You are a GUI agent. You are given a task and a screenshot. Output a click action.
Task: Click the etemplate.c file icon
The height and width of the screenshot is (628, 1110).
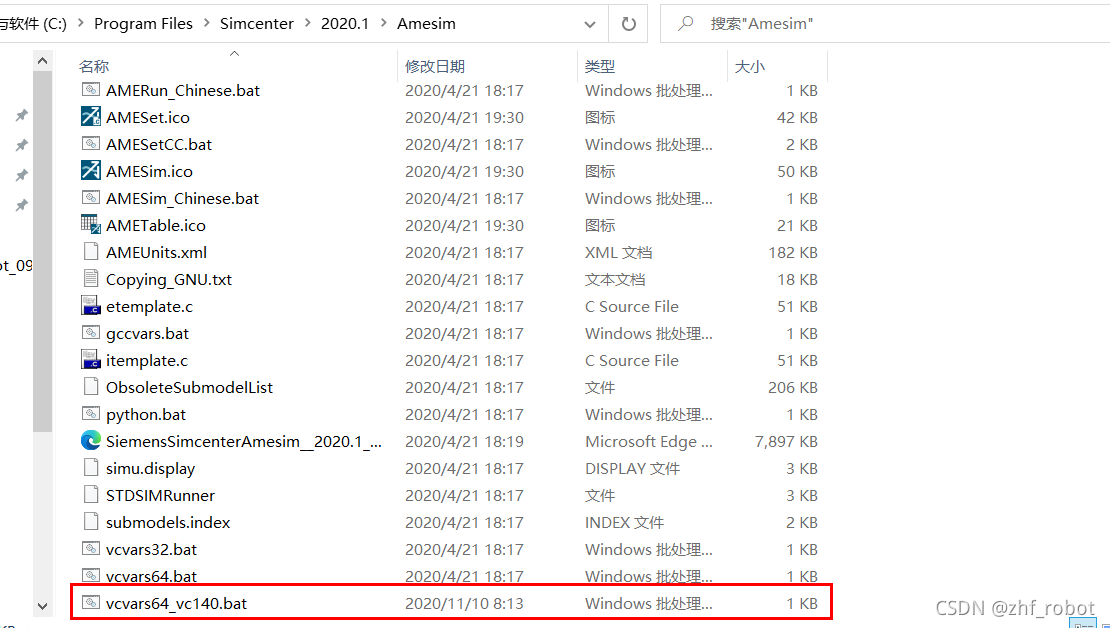tap(91, 306)
